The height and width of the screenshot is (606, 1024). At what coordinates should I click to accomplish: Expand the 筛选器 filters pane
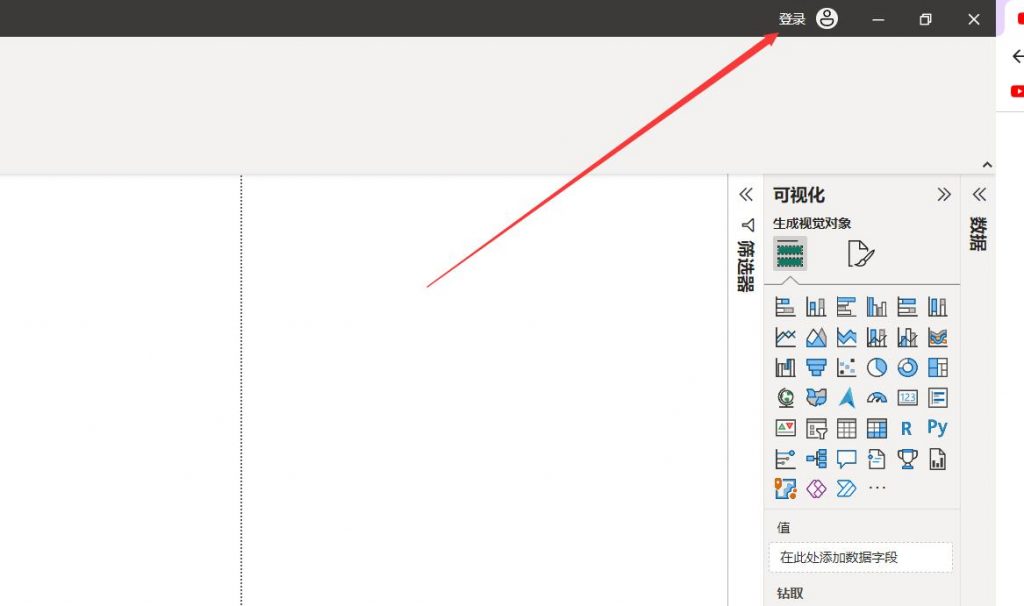[x=746, y=194]
